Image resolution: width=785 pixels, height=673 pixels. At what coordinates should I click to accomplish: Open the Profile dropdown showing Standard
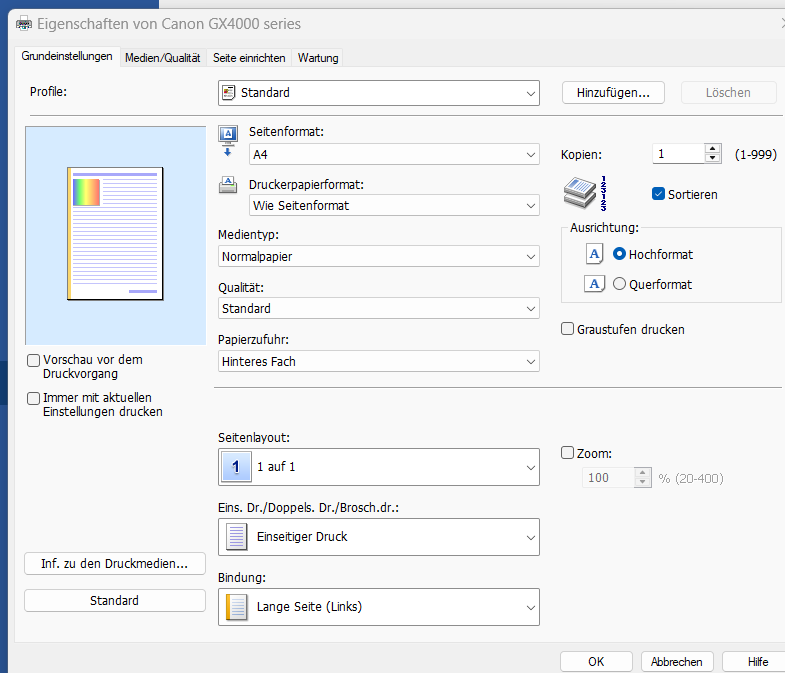(x=379, y=93)
